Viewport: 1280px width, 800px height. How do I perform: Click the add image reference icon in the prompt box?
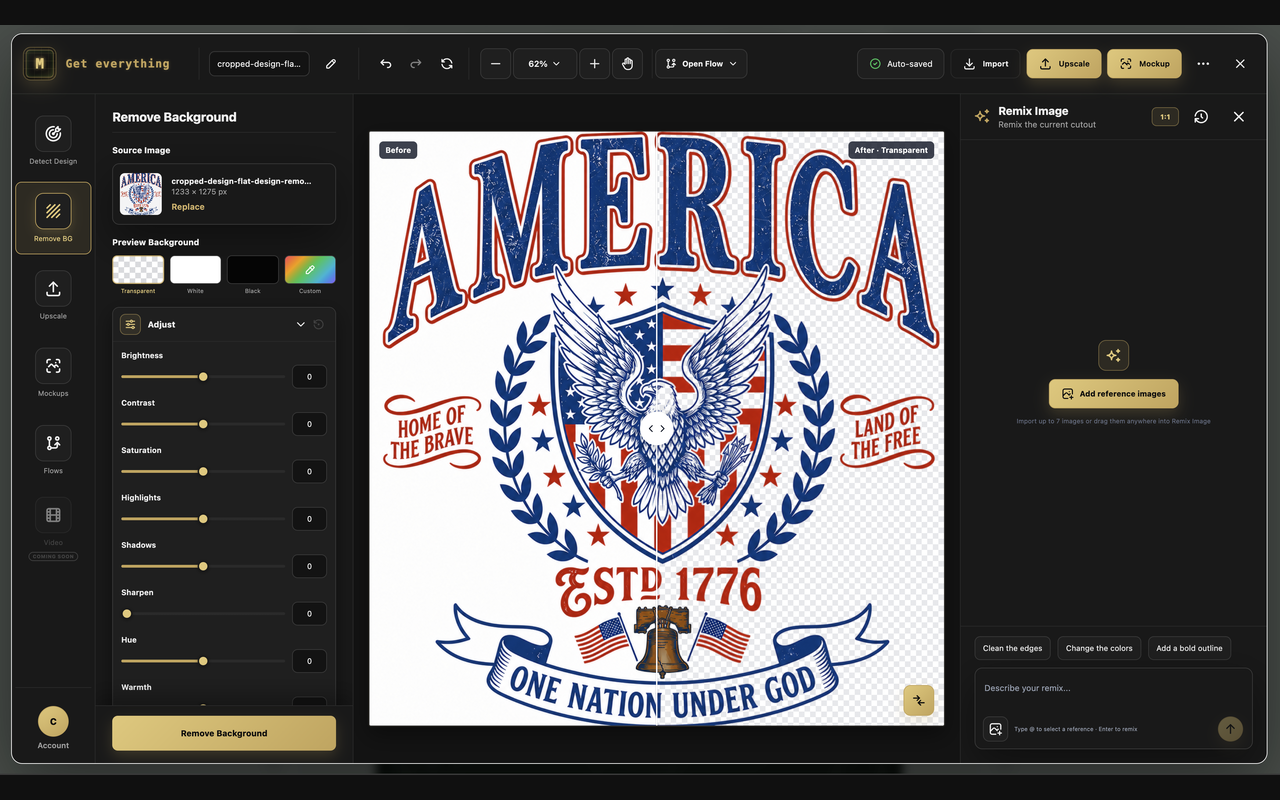click(x=996, y=729)
